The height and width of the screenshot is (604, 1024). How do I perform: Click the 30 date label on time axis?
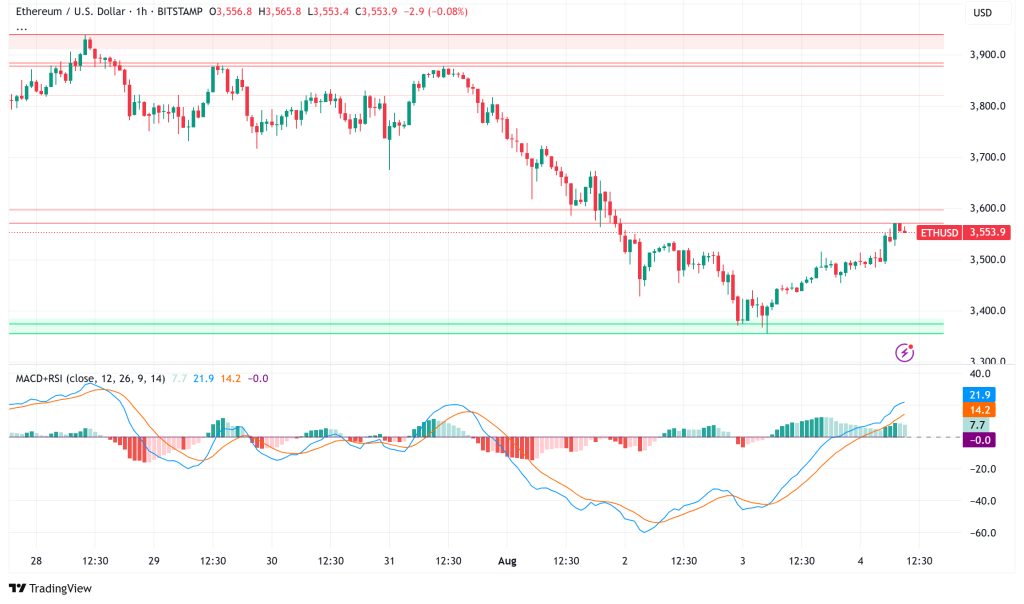272,561
